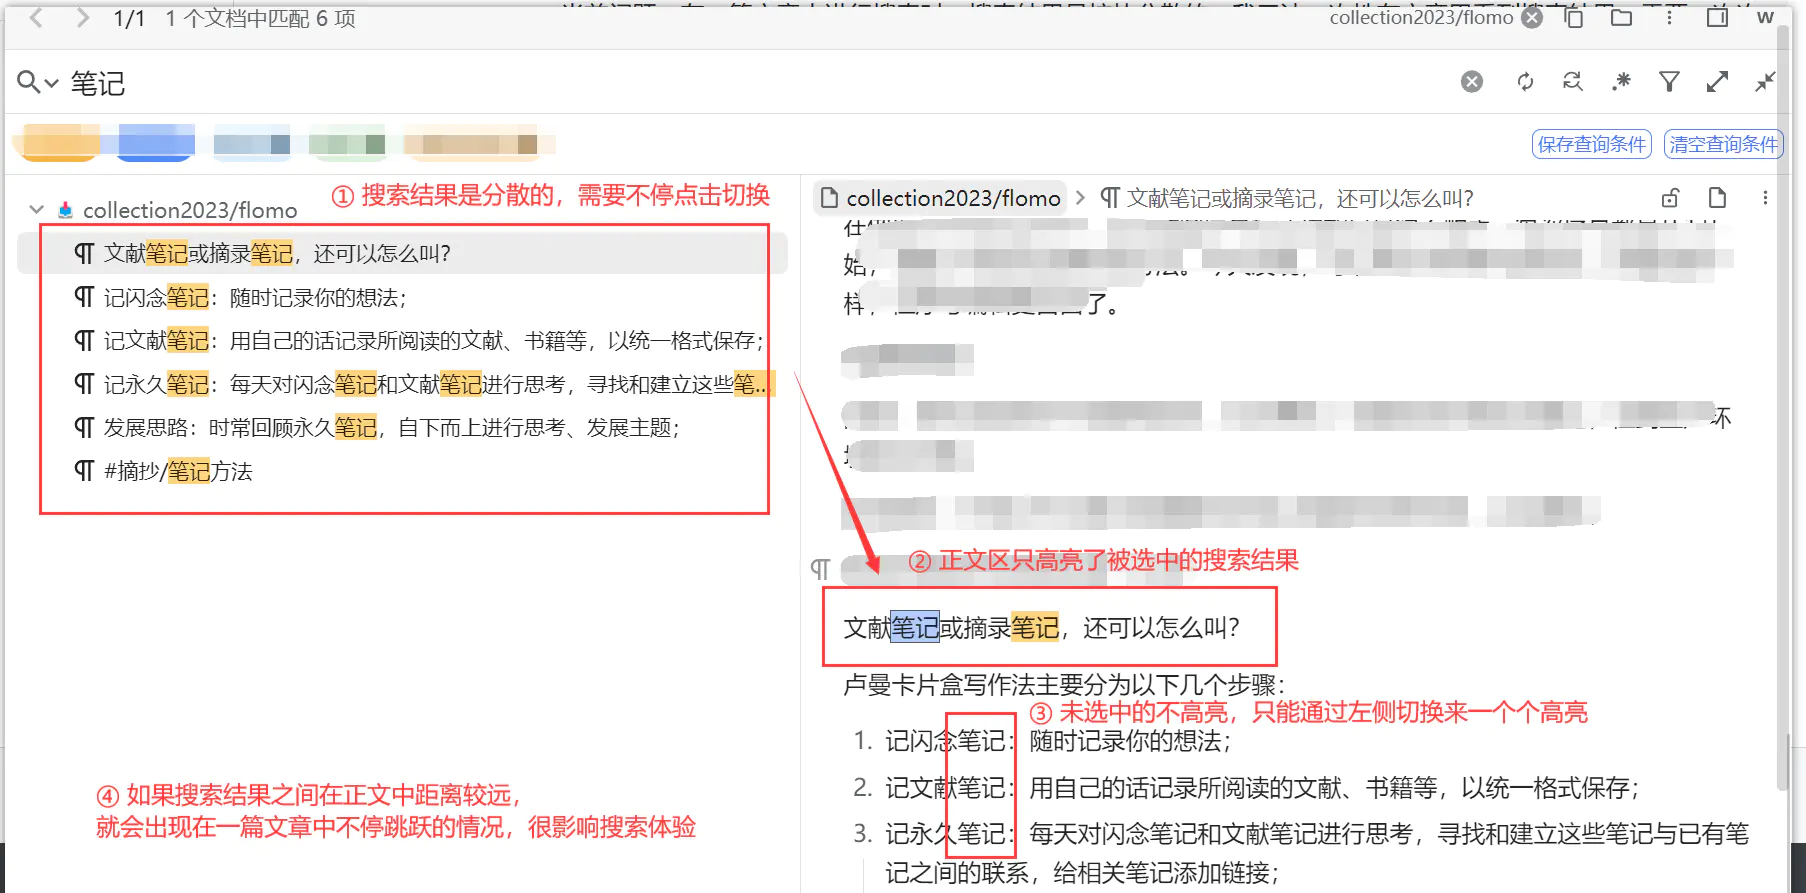Toggle the search layout panel icon
The width and height of the screenshot is (1806, 893).
1717,18
